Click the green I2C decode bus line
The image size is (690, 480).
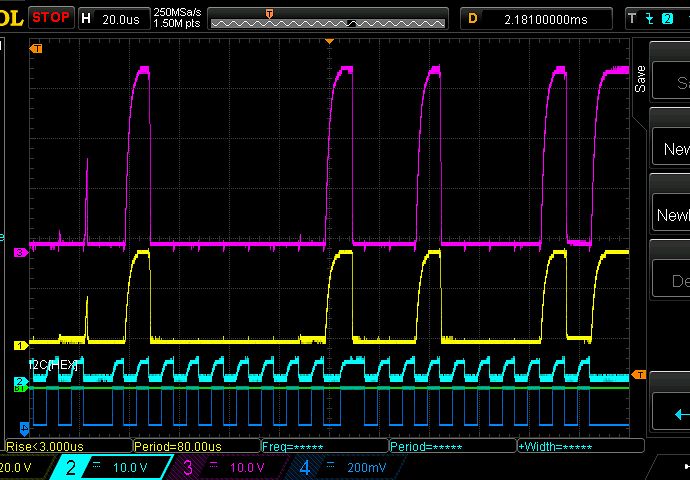coord(329,388)
